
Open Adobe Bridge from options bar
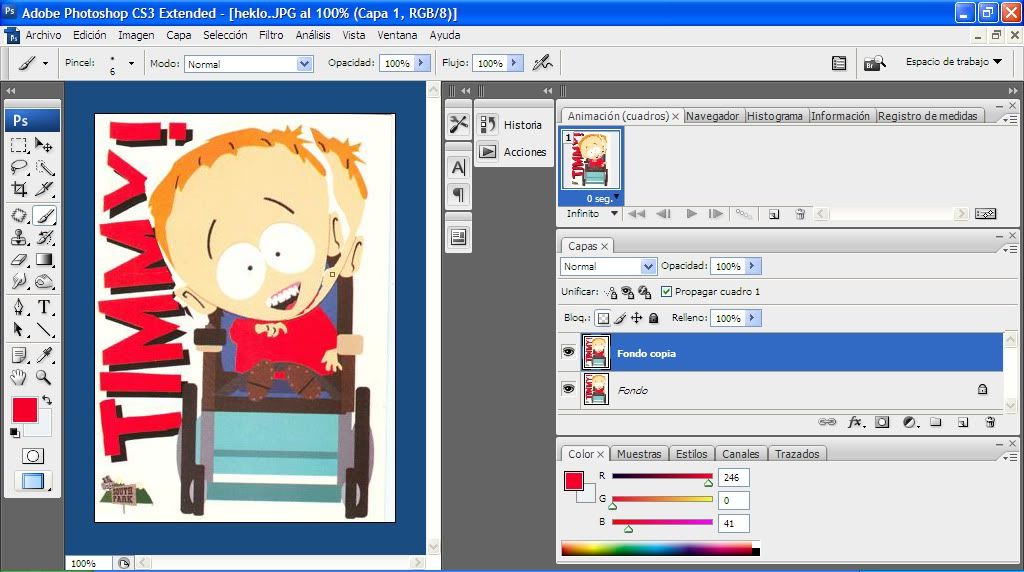point(874,63)
